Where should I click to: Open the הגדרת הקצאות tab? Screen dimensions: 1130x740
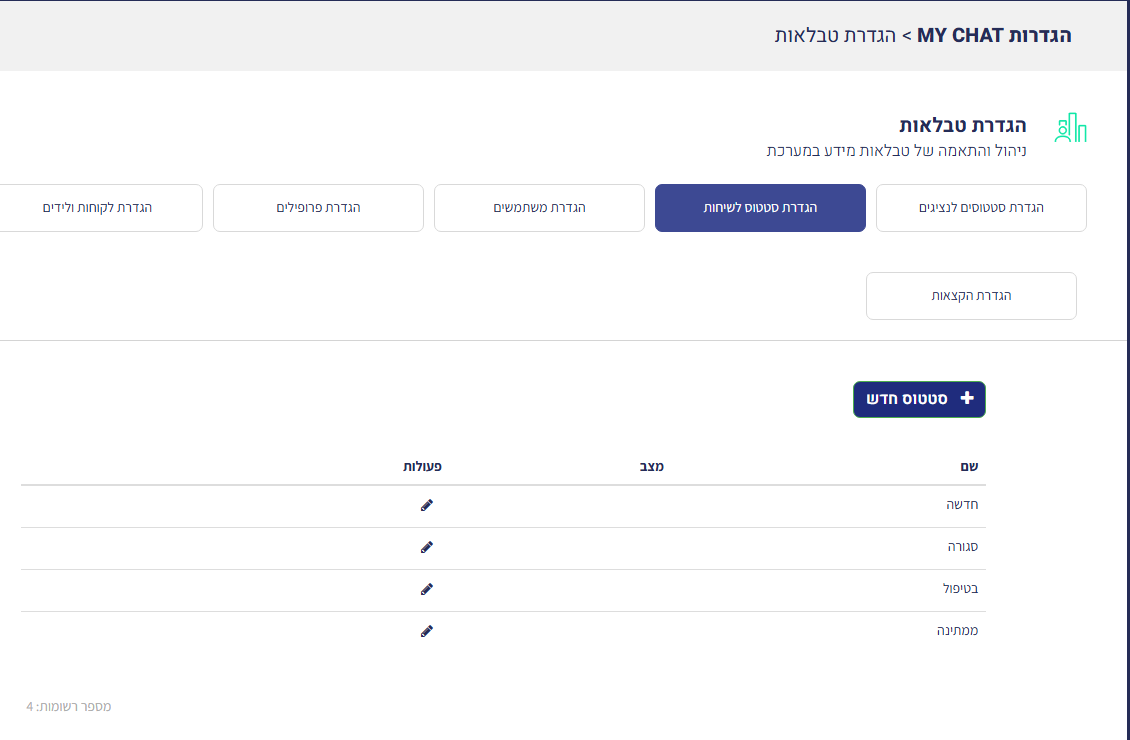point(971,296)
